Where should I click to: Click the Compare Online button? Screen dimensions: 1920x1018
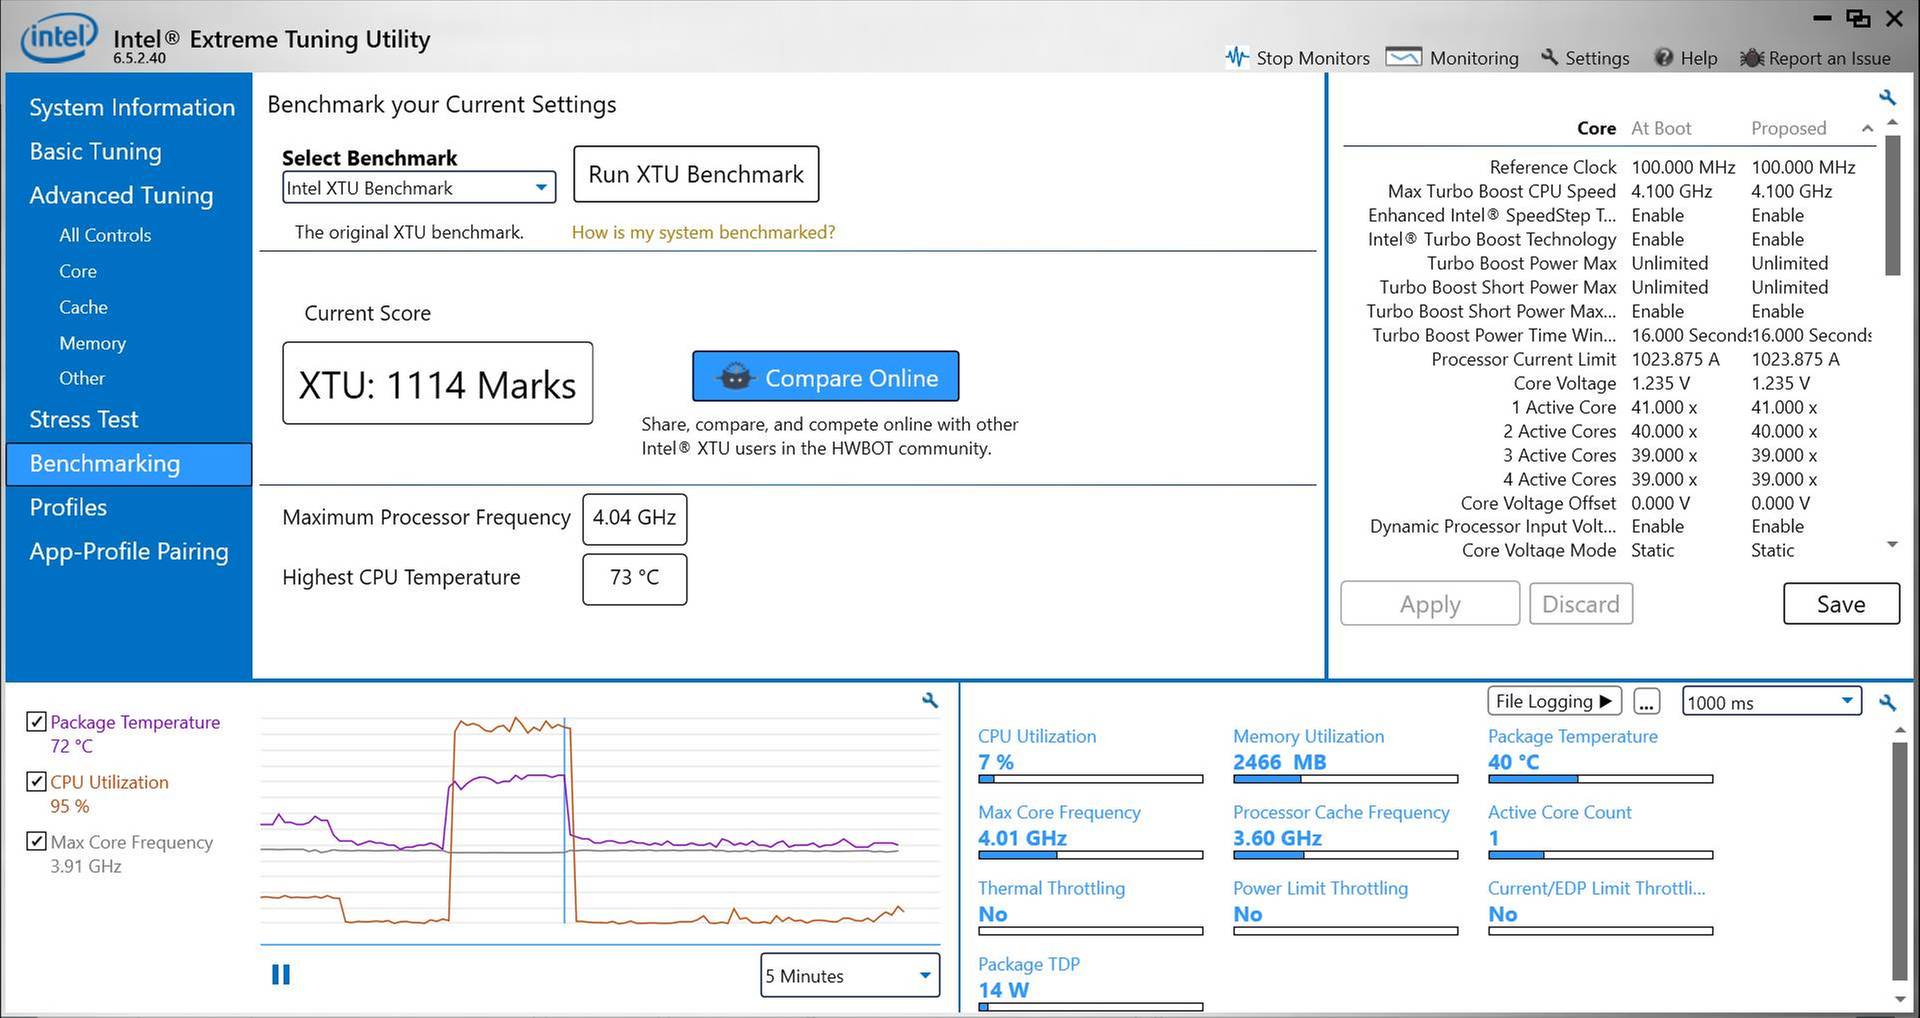pos(826,376)
